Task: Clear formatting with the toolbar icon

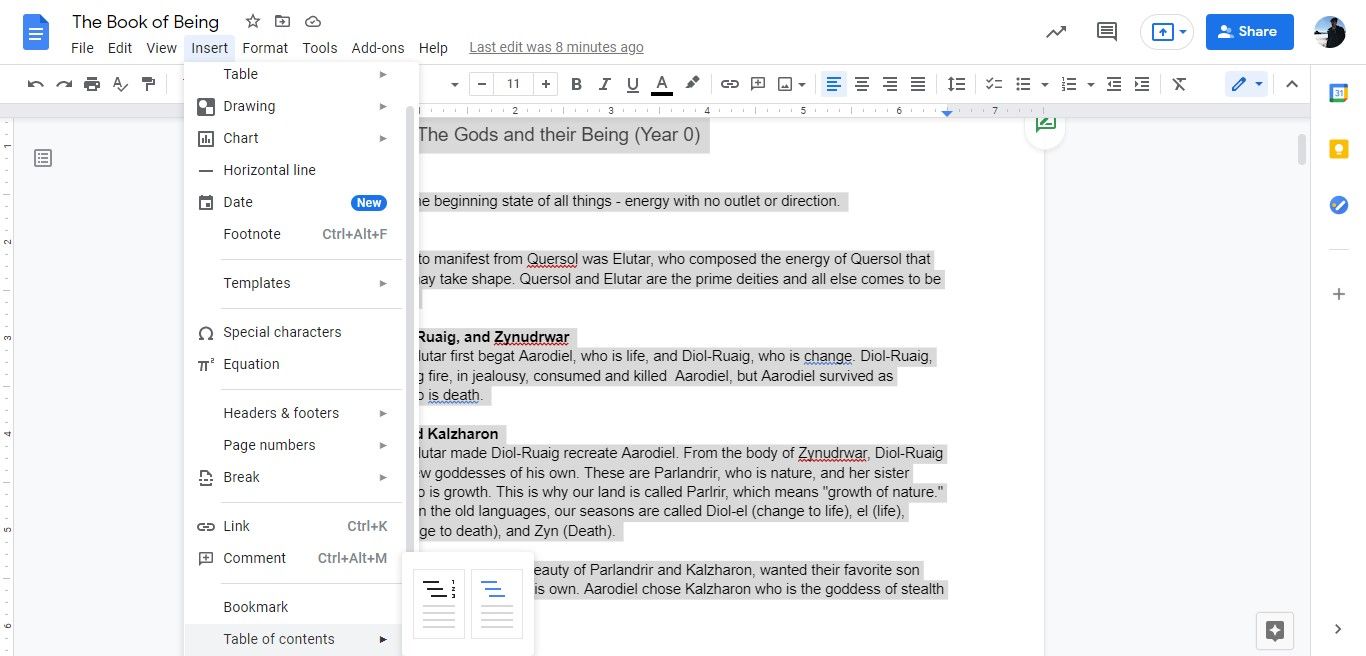Action: pos(1179,84)
